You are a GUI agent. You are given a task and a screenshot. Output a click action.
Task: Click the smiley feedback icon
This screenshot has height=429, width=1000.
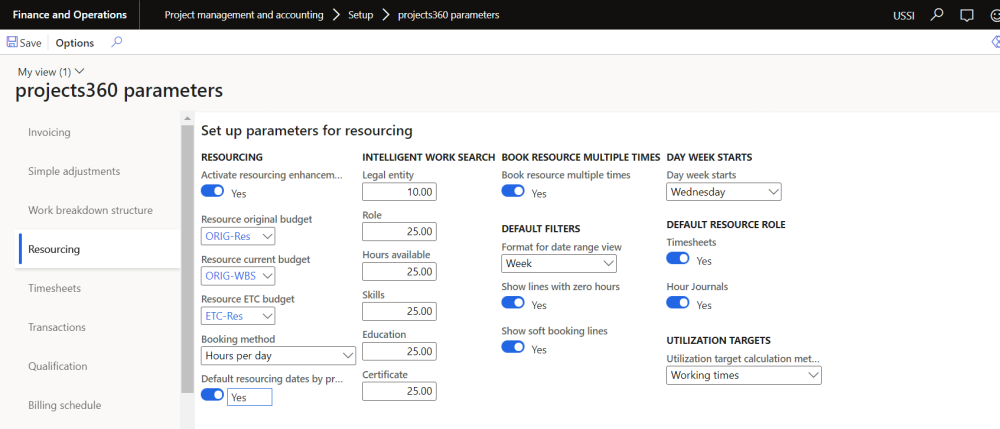995,15
